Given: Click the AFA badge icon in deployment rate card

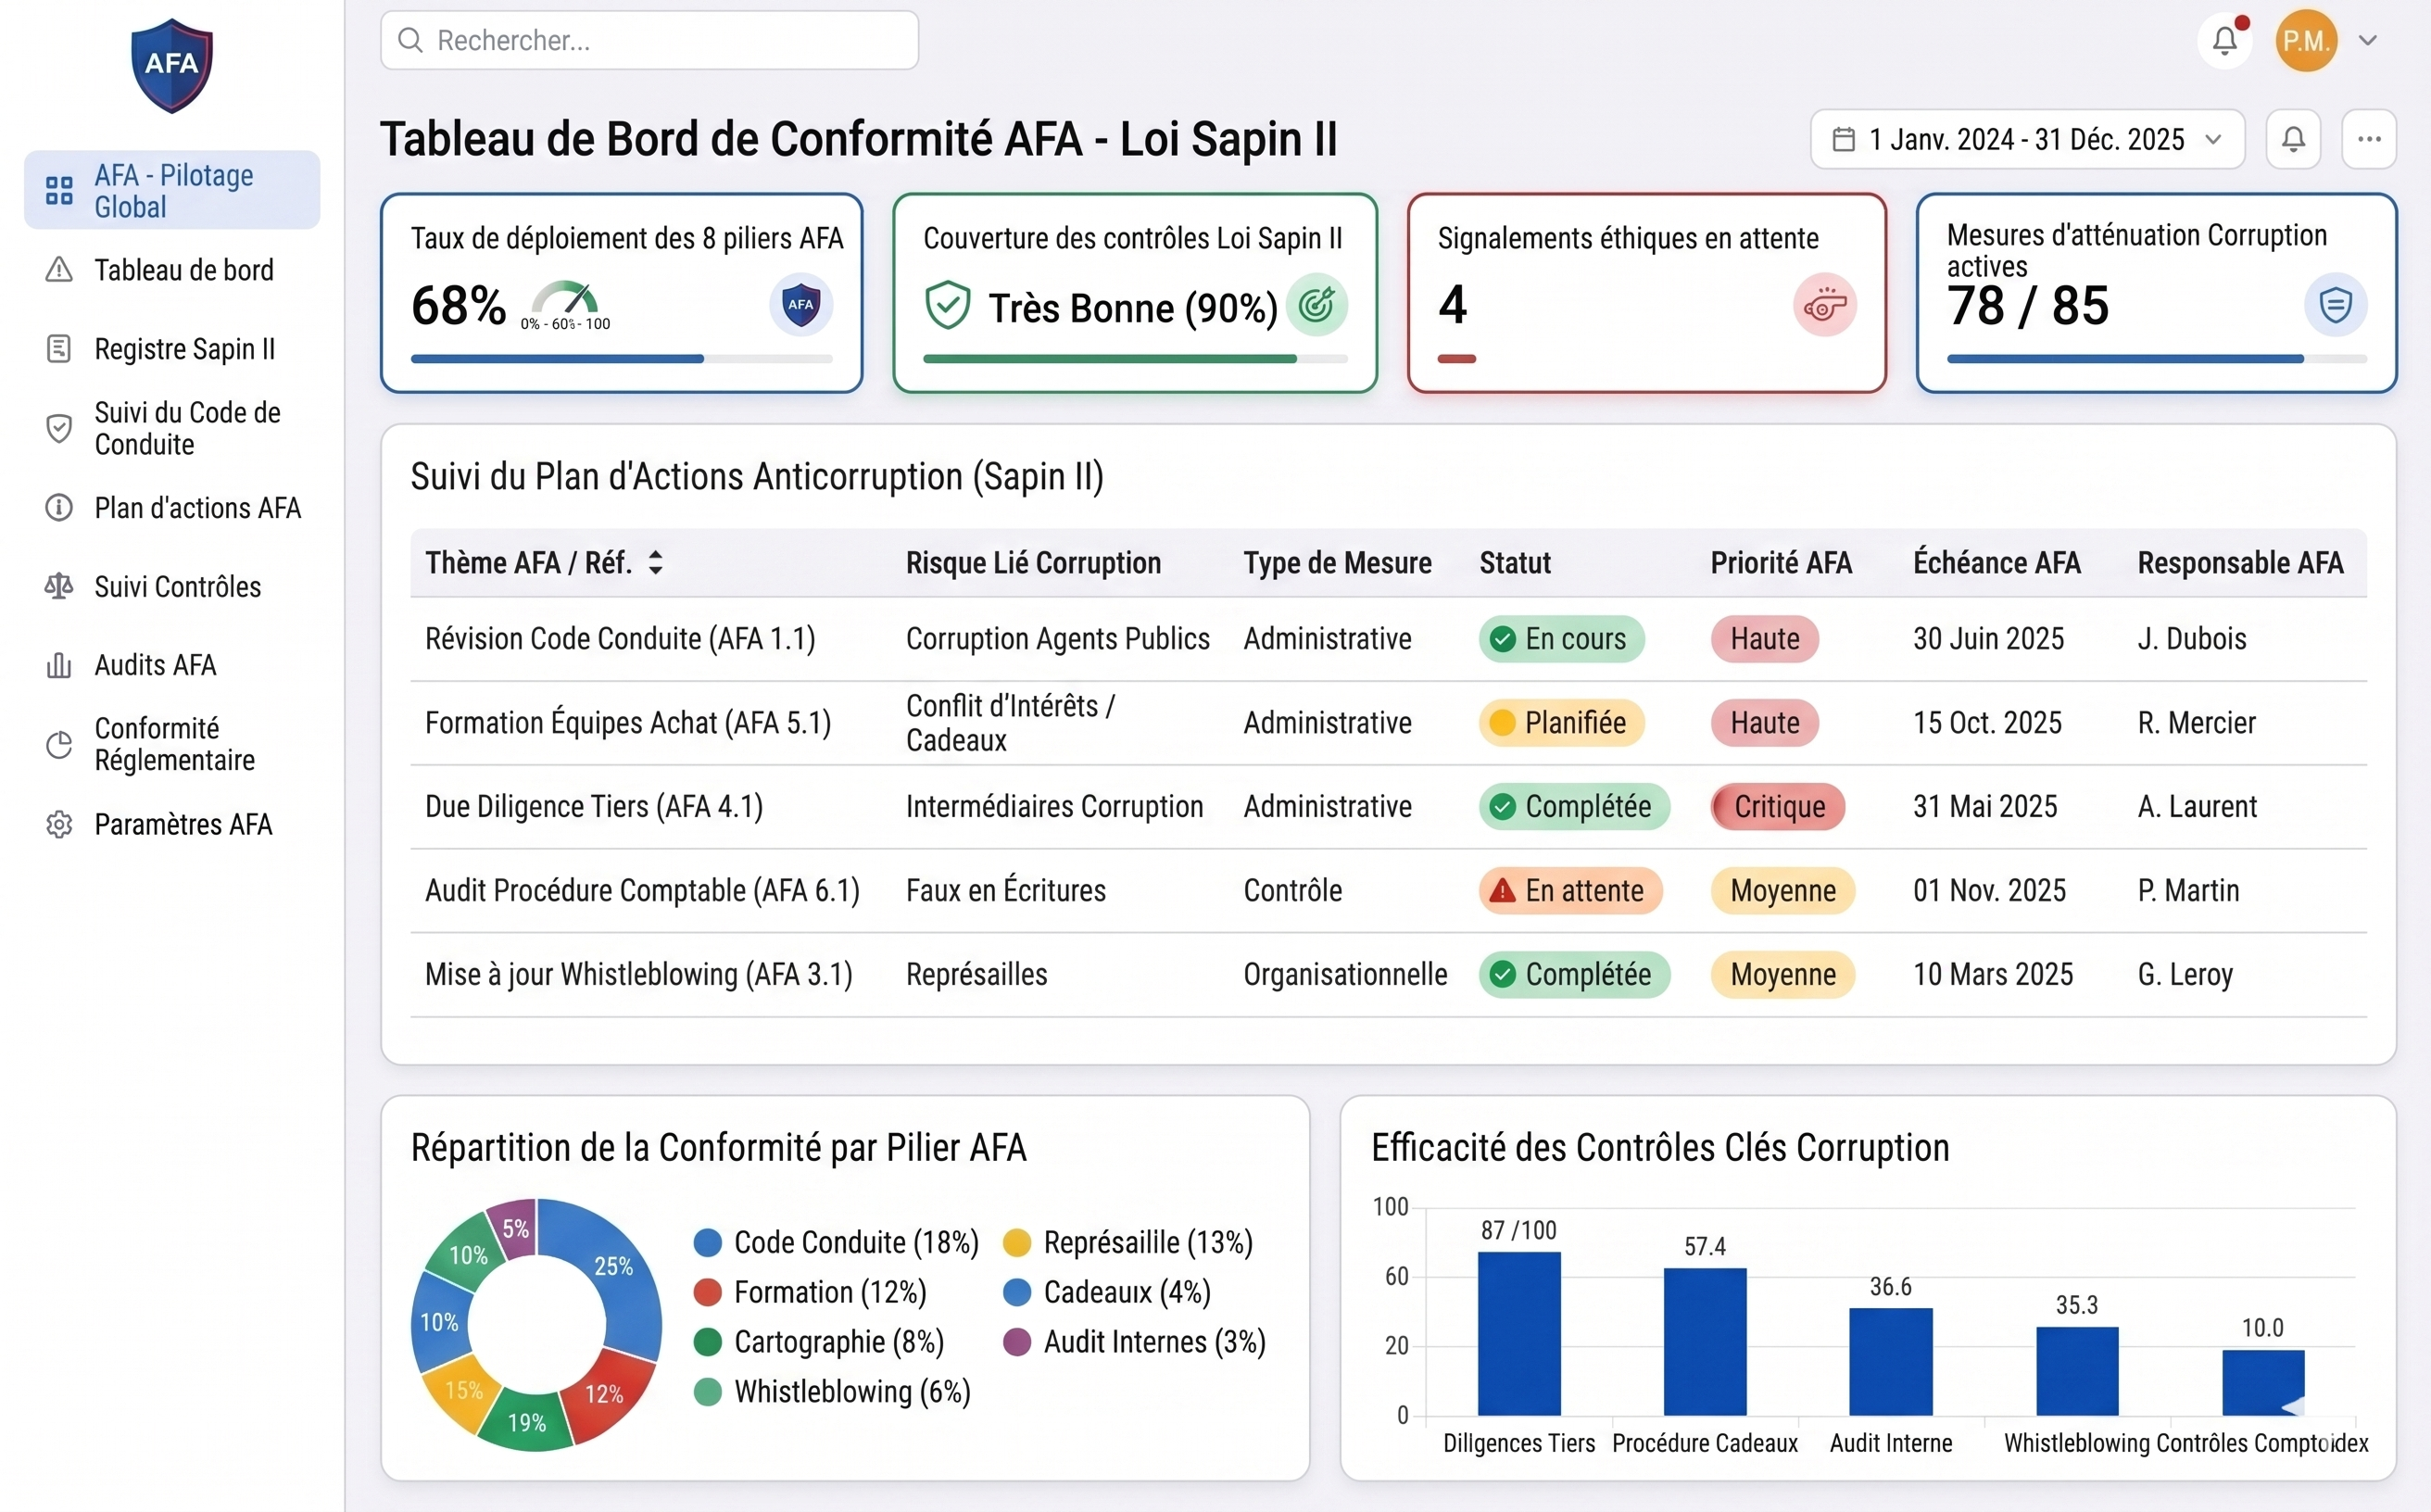Looking at the screenshot, I should [x=801, y=305].
